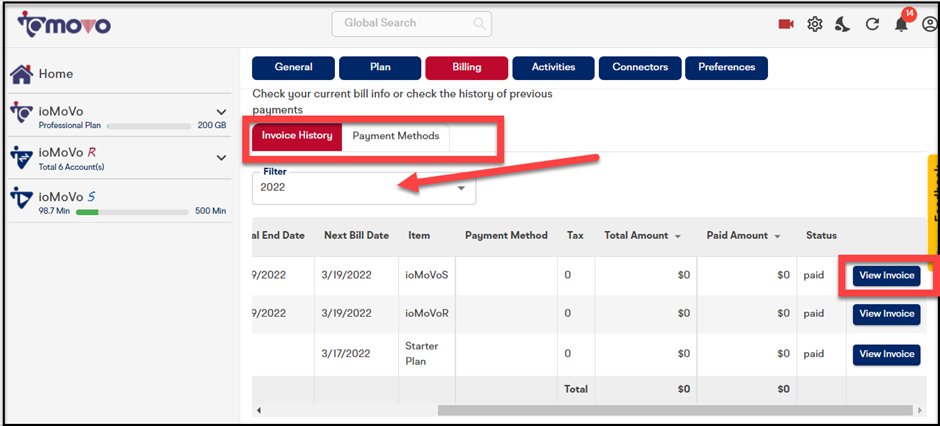Open the General tab
This screenshot has height=426, width=940.
[x=294, y=68]
